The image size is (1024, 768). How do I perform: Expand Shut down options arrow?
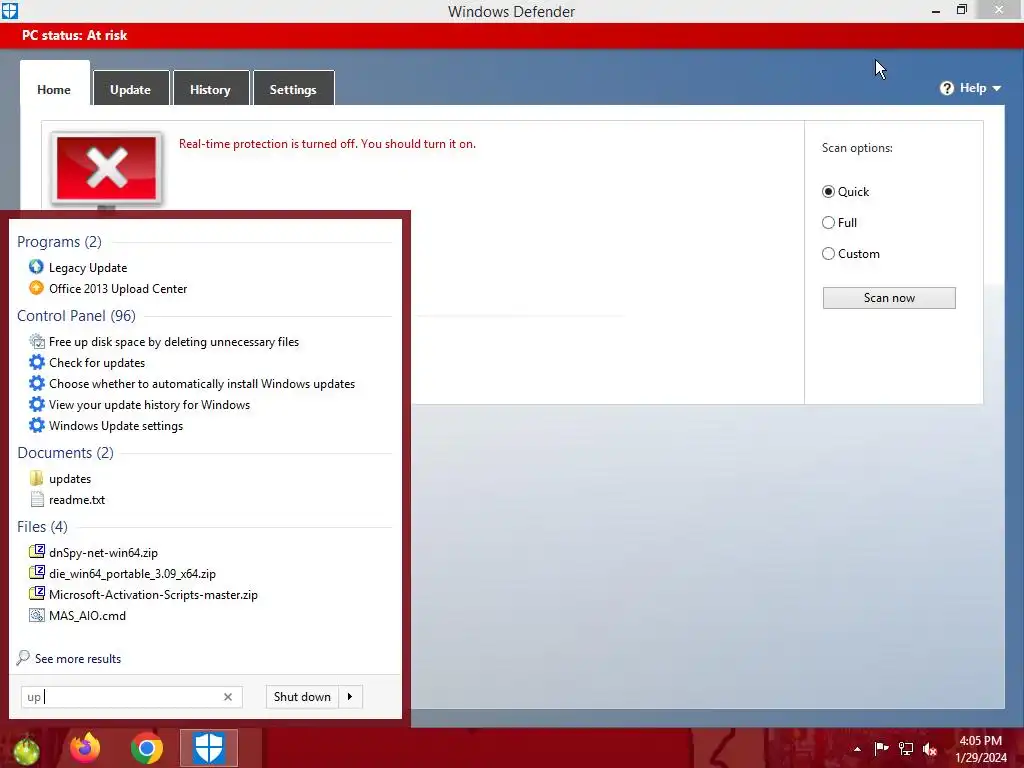350,697
